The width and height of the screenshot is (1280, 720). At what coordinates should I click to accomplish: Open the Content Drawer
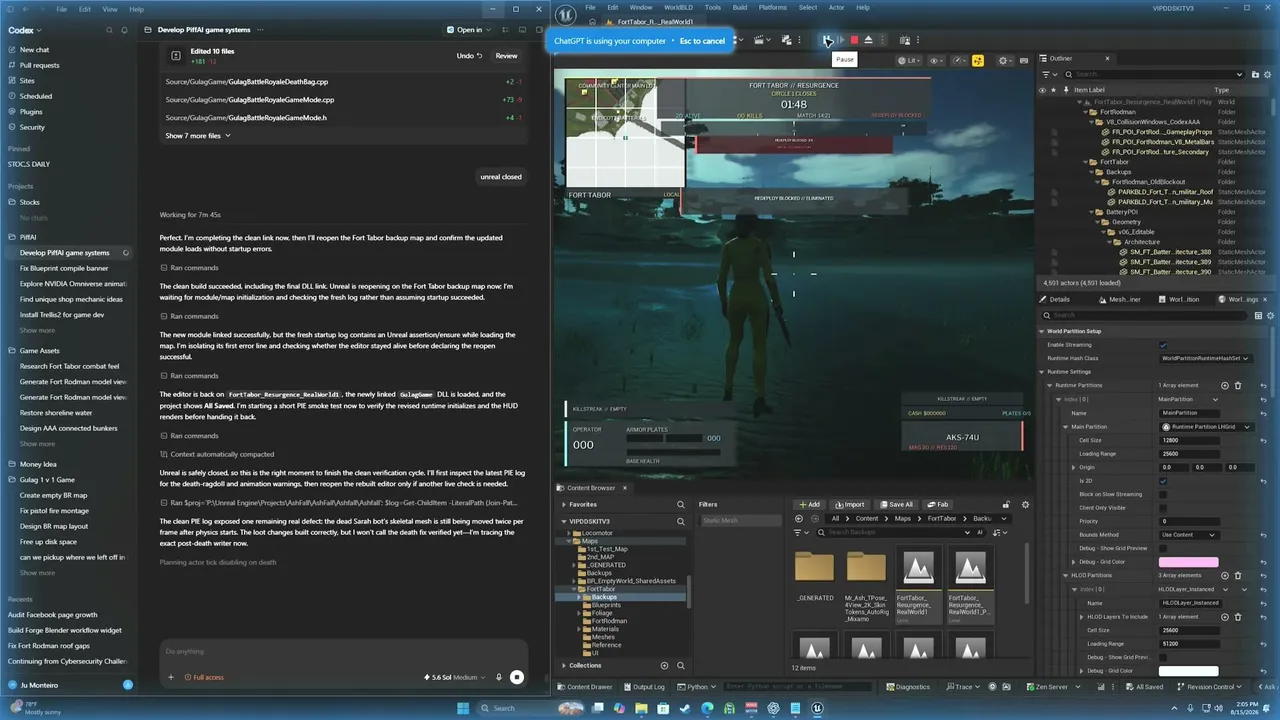583,687
